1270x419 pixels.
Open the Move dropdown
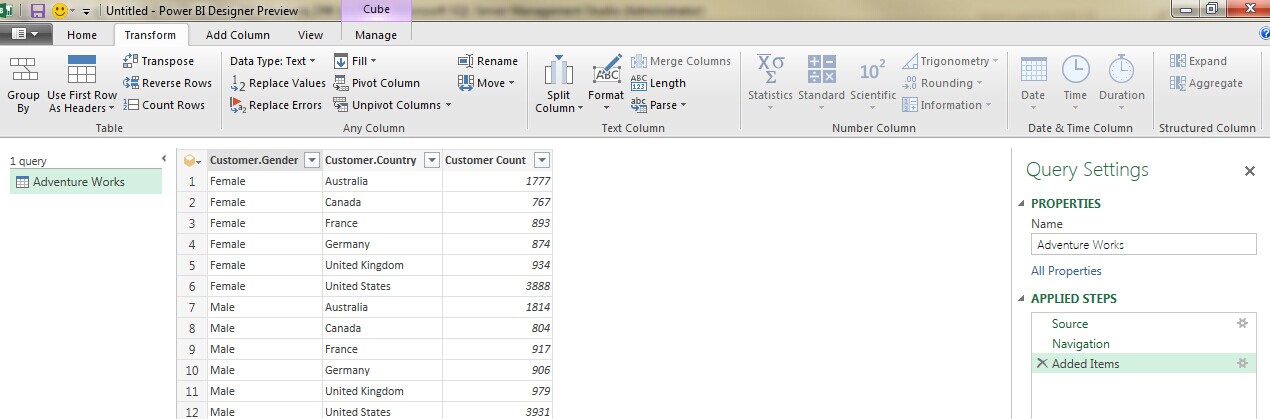tap(486, 83)
